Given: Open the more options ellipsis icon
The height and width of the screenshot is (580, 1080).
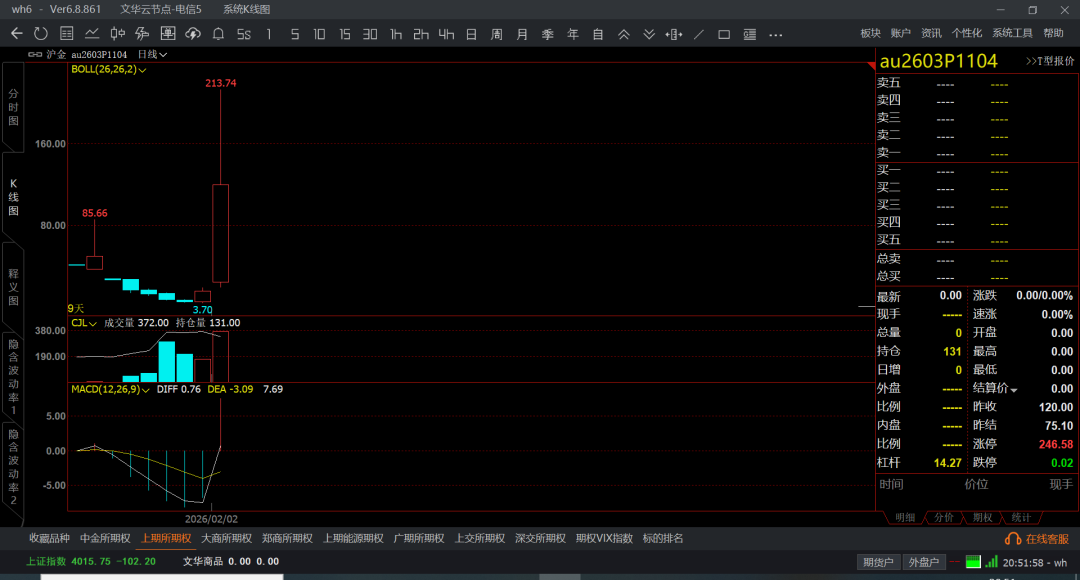Looking at the screenshot, I should click(776, 34).
